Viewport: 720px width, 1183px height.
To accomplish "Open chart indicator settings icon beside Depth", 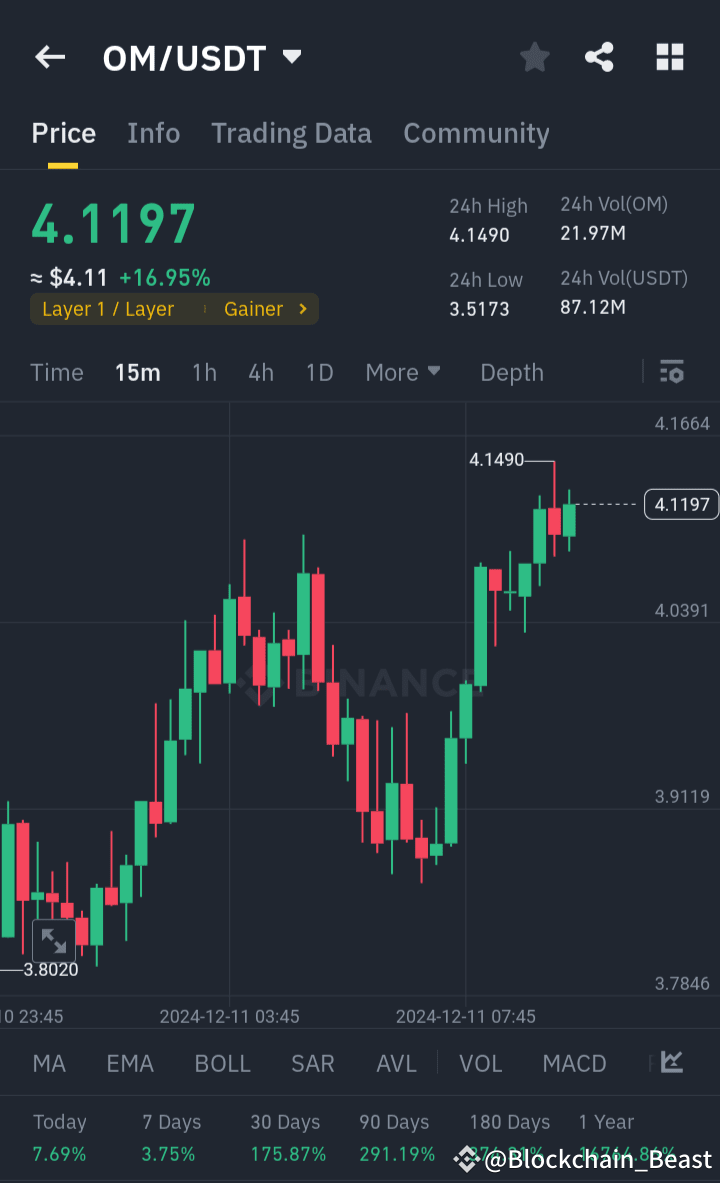I will point(671,372).
